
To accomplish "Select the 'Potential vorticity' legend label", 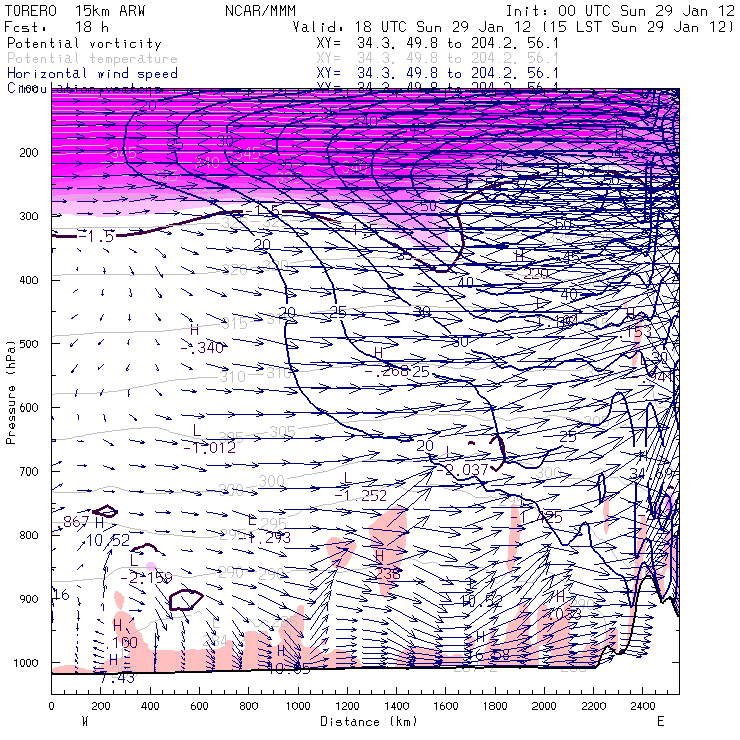I will point(84,43).
